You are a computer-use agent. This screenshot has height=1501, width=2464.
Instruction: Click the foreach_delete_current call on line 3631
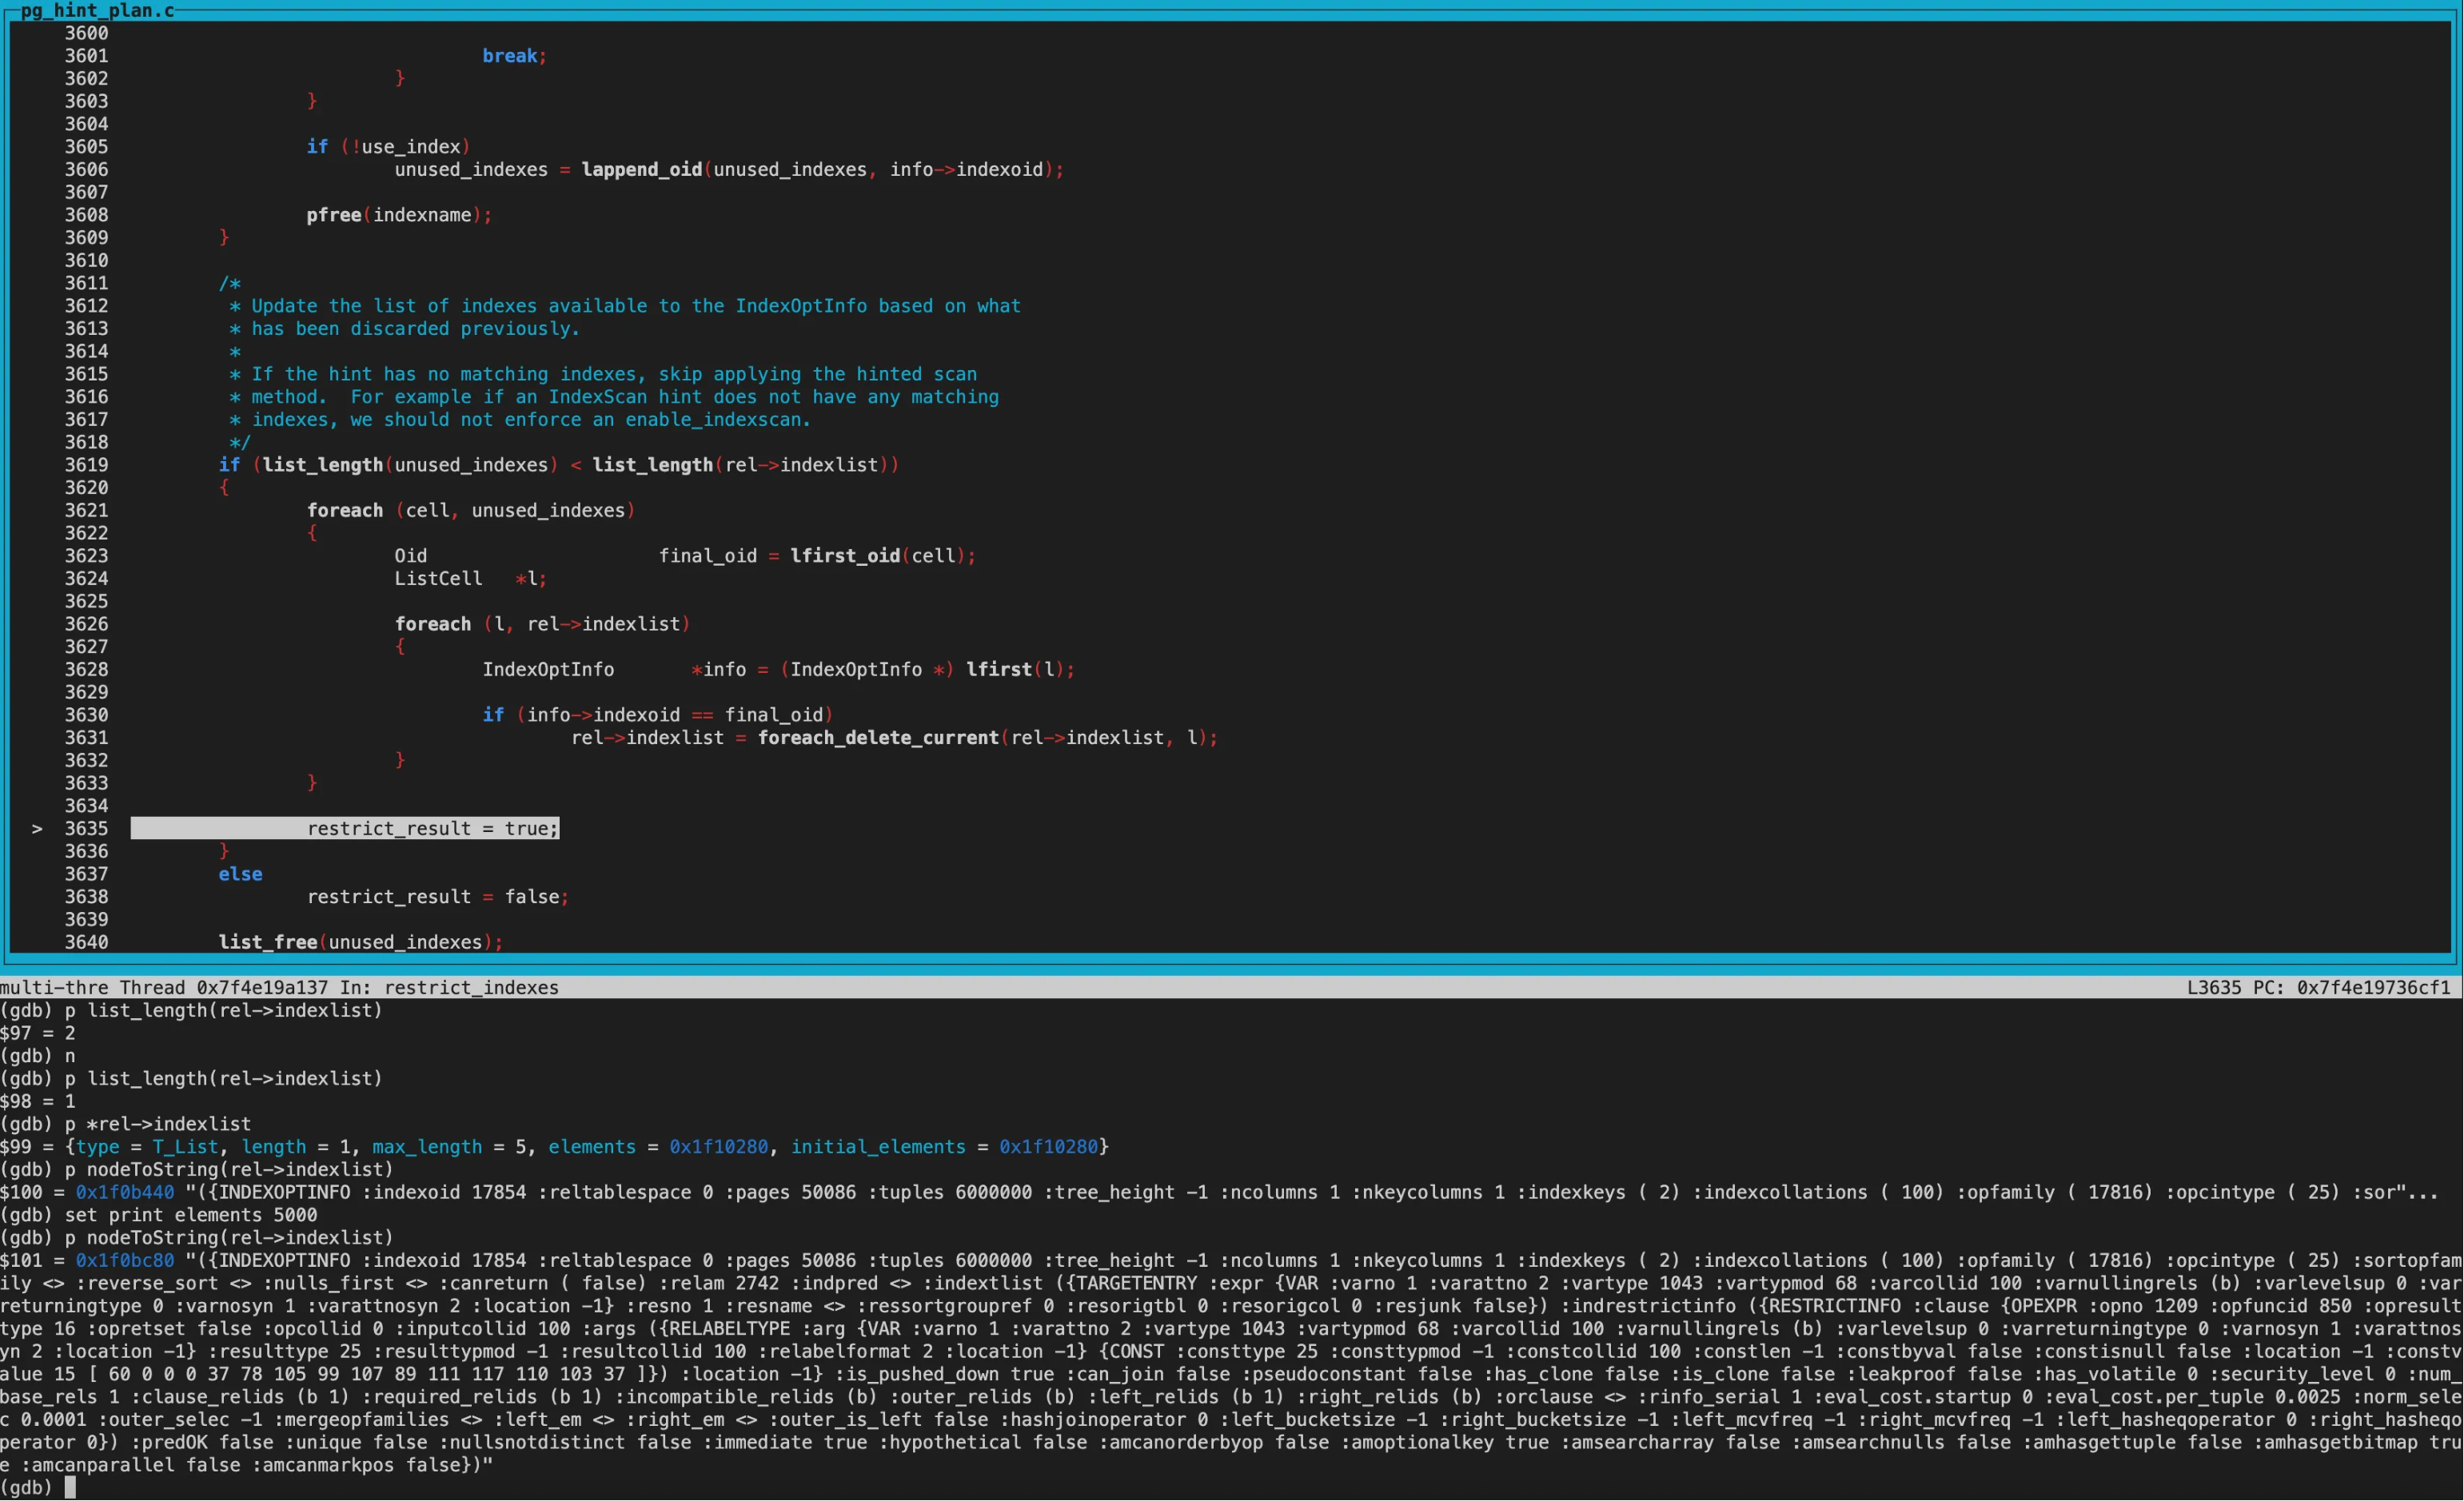click(x=877, y=738)
